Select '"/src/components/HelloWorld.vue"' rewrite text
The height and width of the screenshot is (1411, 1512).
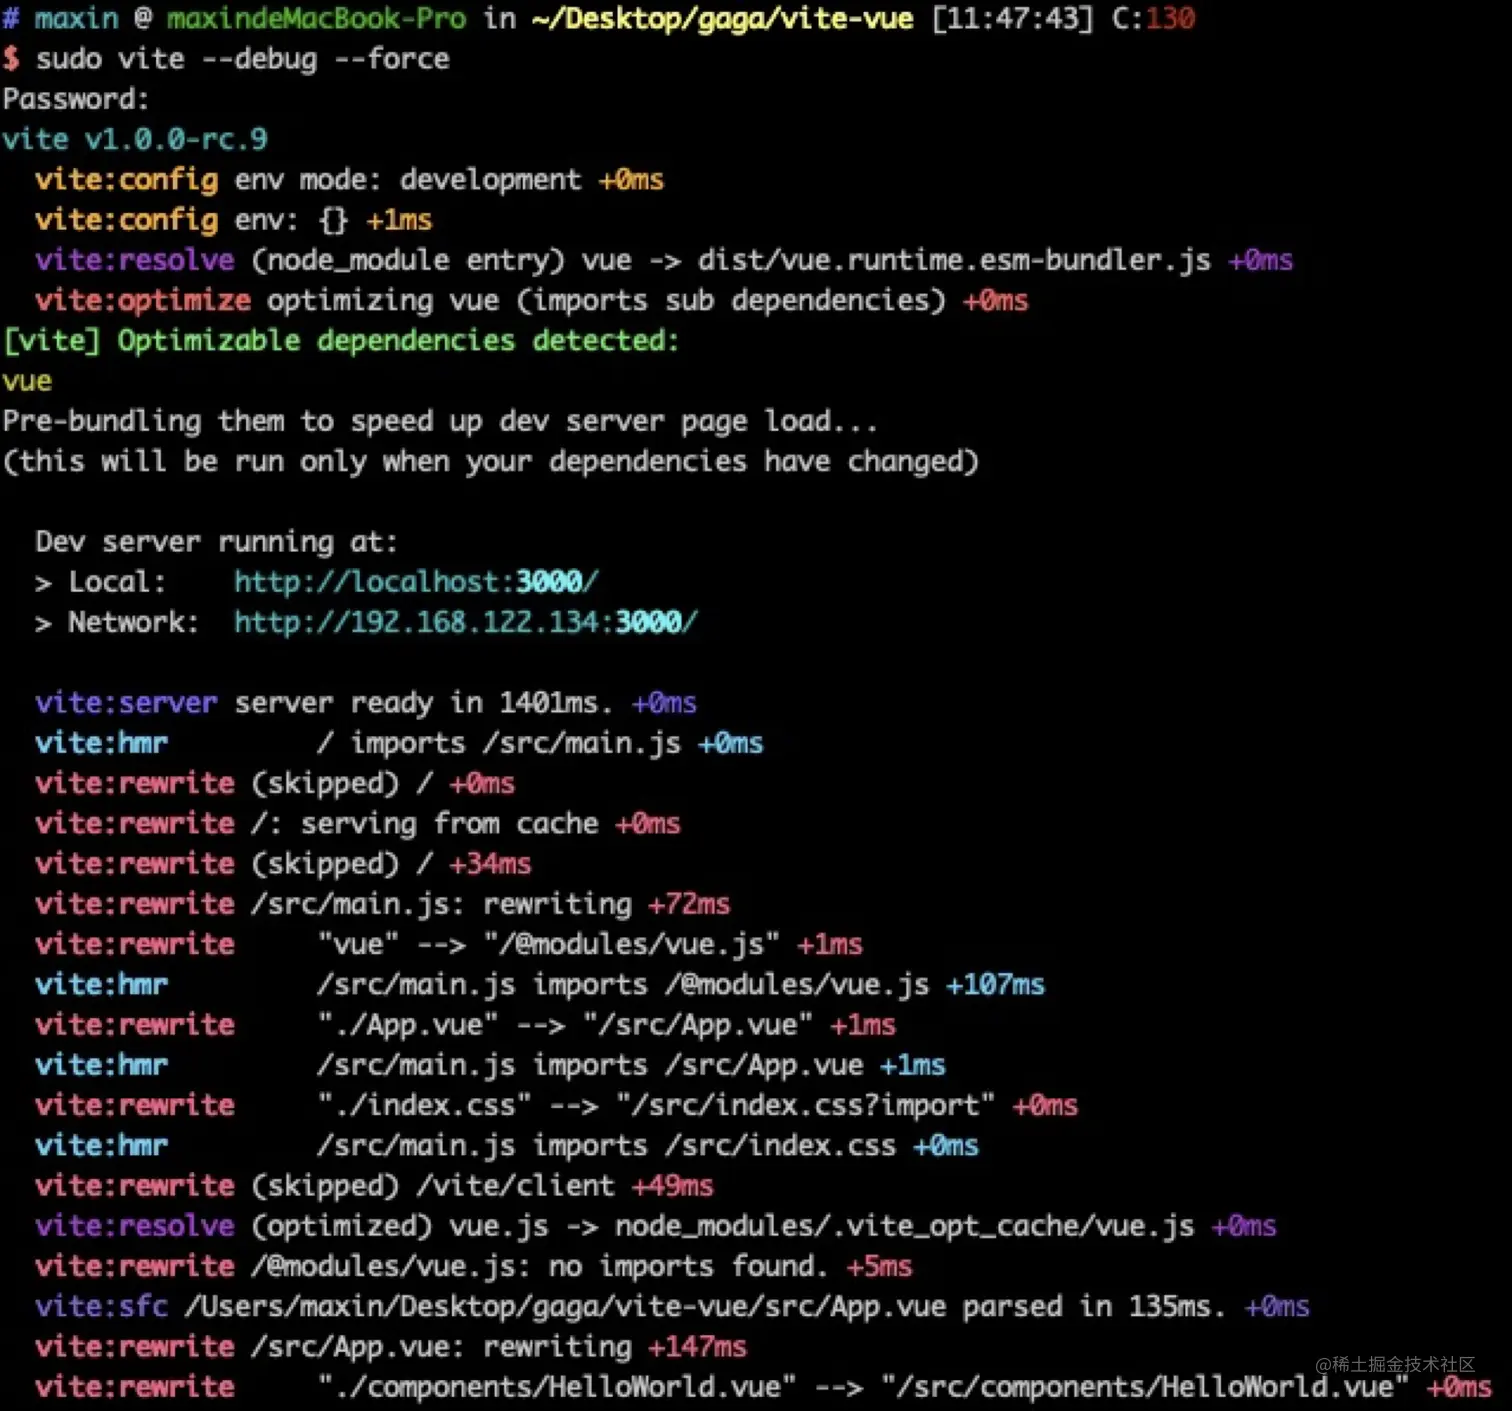(x=1144, y=1387)
